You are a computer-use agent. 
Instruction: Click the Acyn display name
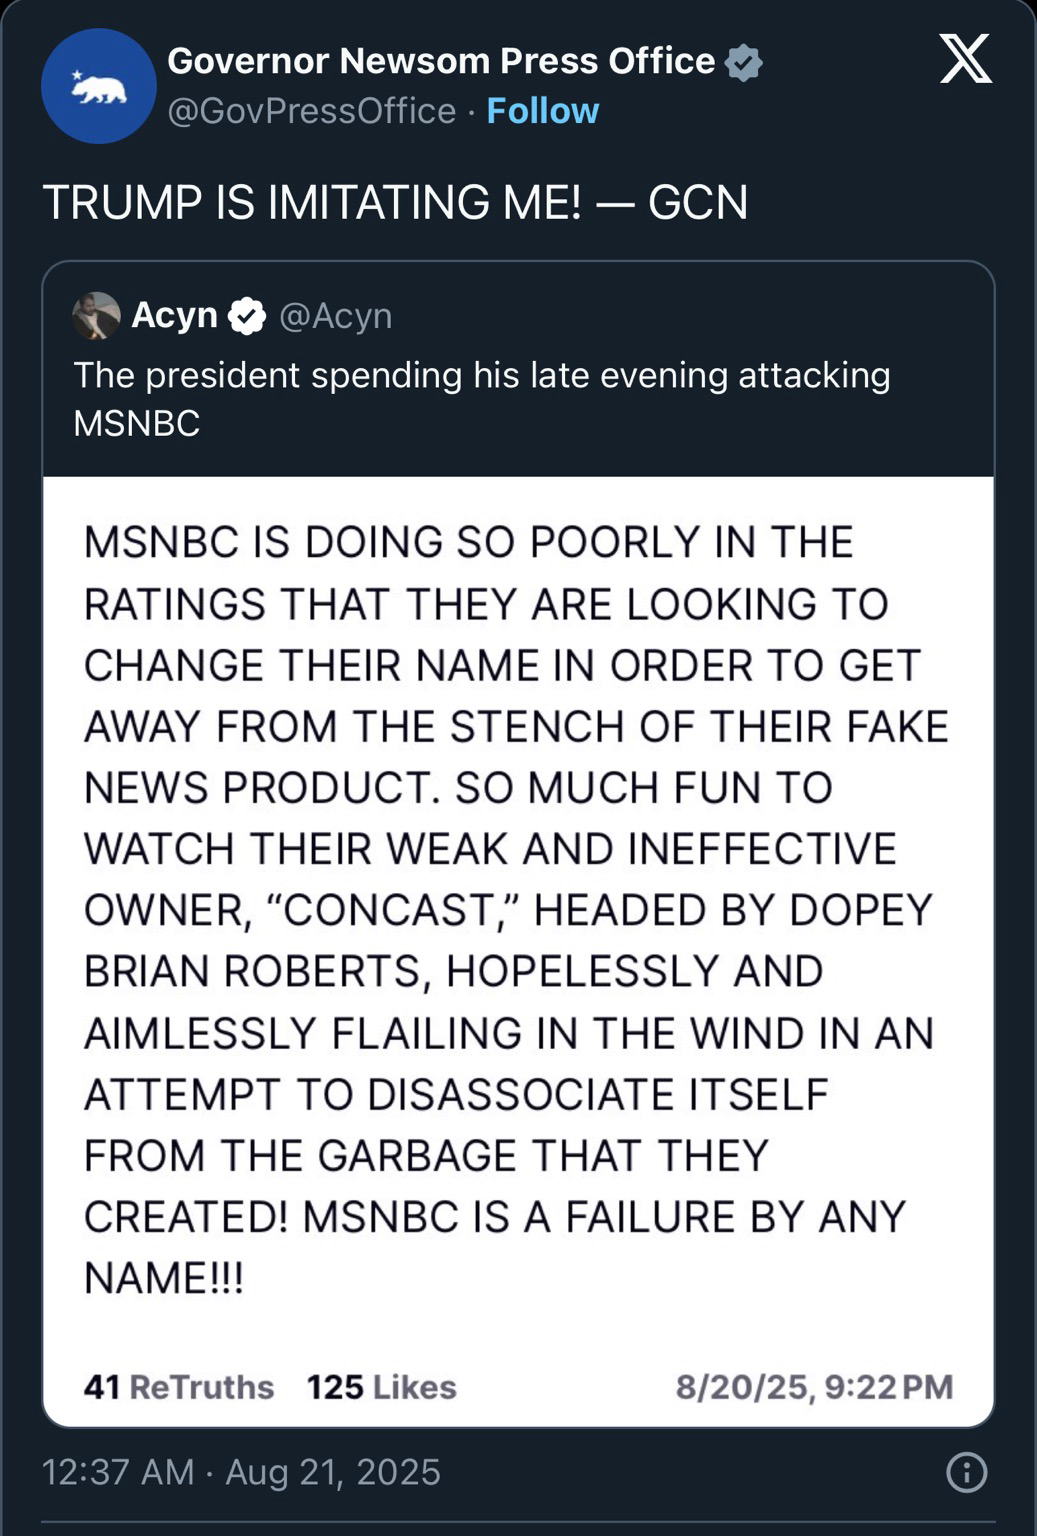(174, 315)
